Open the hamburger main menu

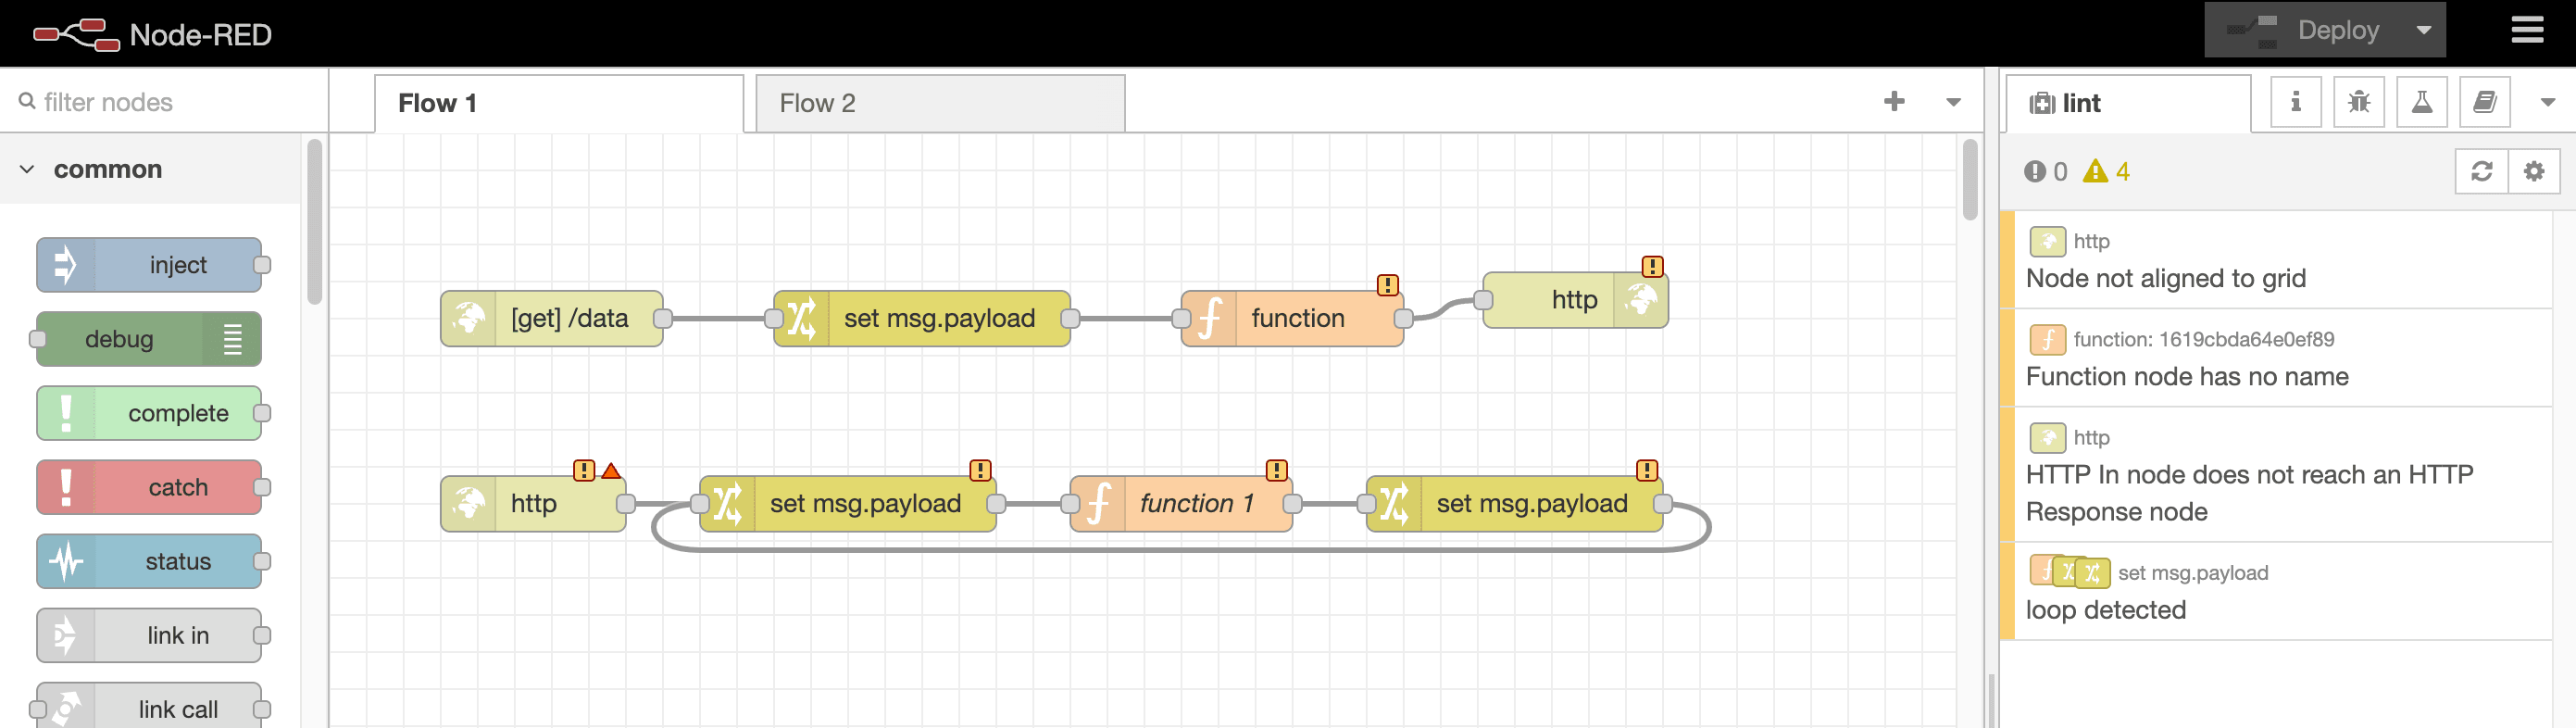[2527, 30]
